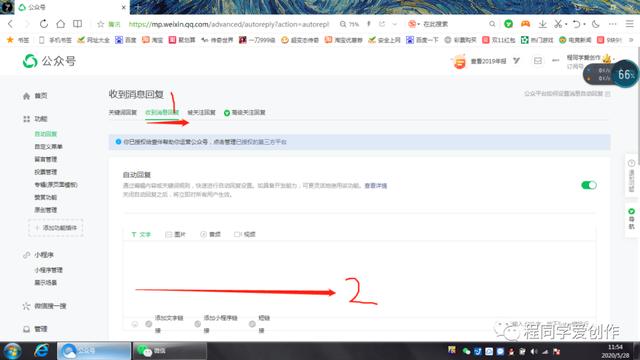This screenshot has height=360, width=640.
Task: Click 添加文章链接 below the editor
Action: [x=165, y=324]
